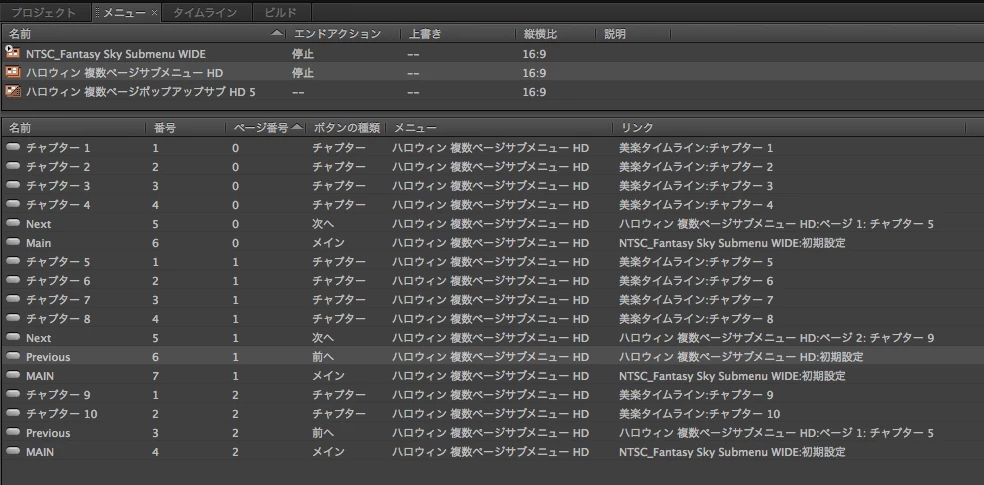Open the タイムライン tab
Image resolution: width=984 pixels, height=485 pixels.
(x=205, y=12)
